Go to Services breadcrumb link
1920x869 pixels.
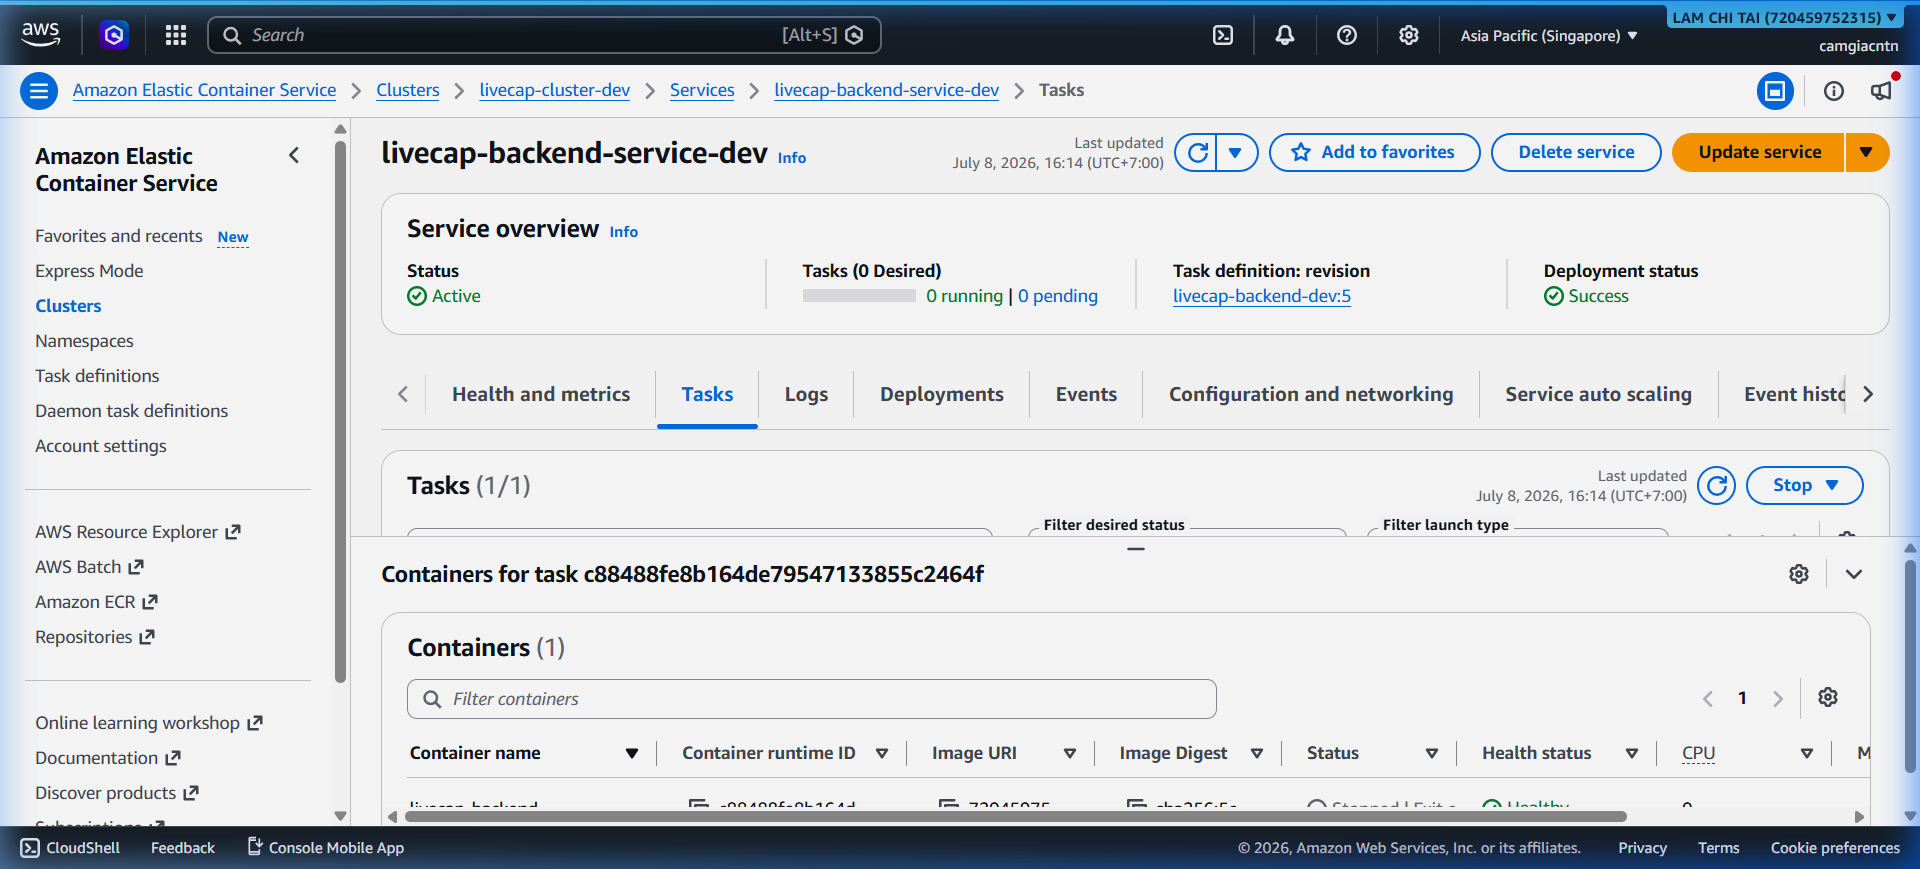click(702, 90)
